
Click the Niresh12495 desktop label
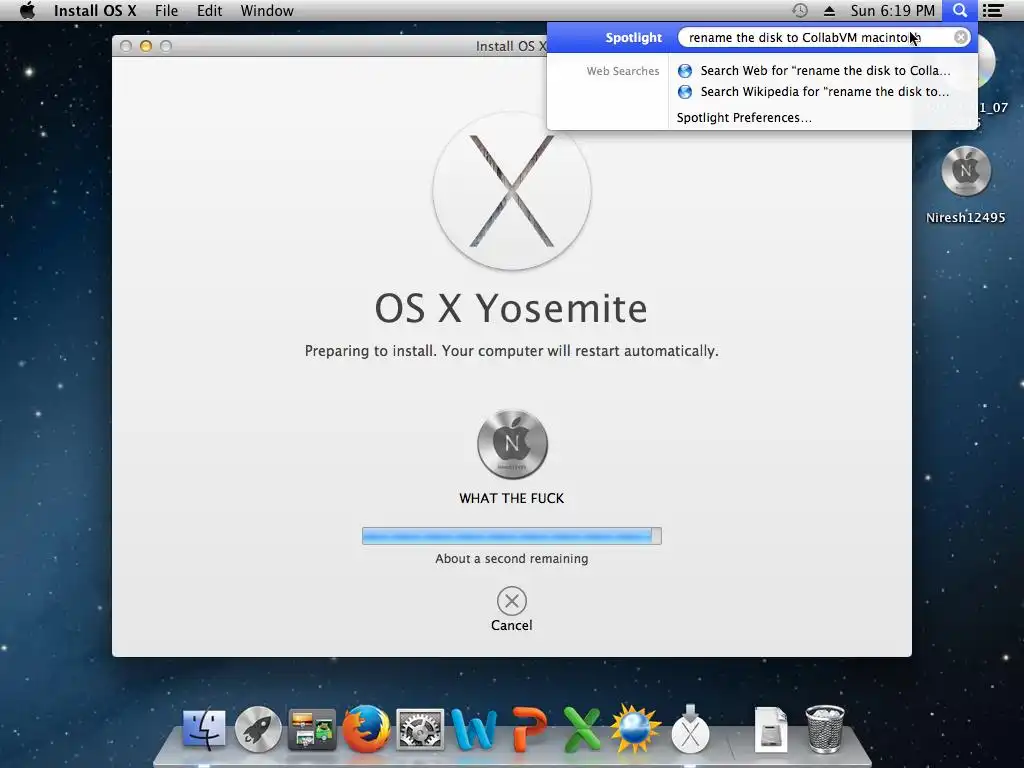tap(966, 217)
